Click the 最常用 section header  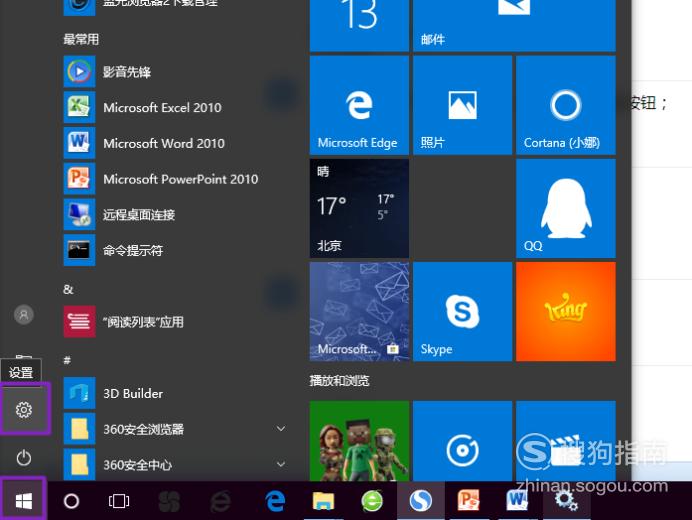pyautogui.click(x=81, y=39)
